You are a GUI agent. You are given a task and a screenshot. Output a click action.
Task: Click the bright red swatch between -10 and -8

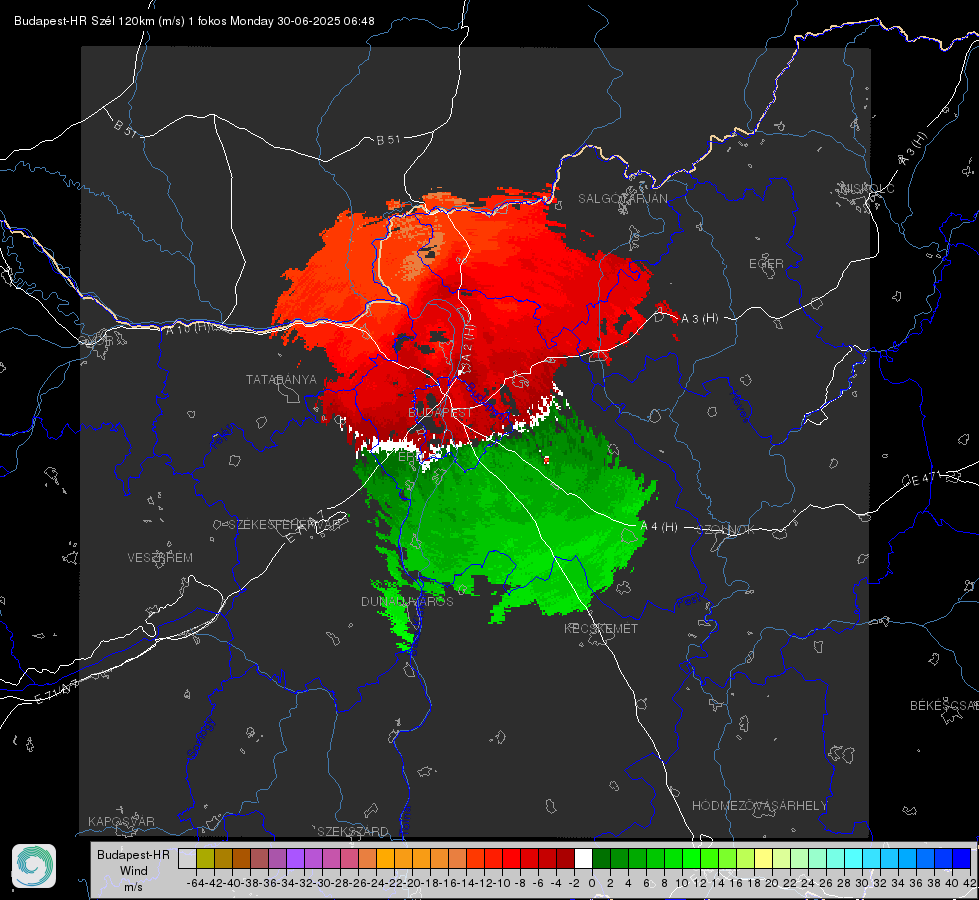point(511,859)
